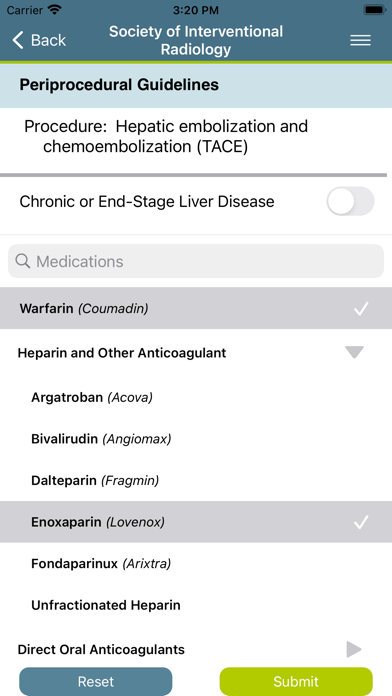392x696 pixels.
Task: Tap the Enoxaparin checkmark icon
Action: click(x=361, y=522)
